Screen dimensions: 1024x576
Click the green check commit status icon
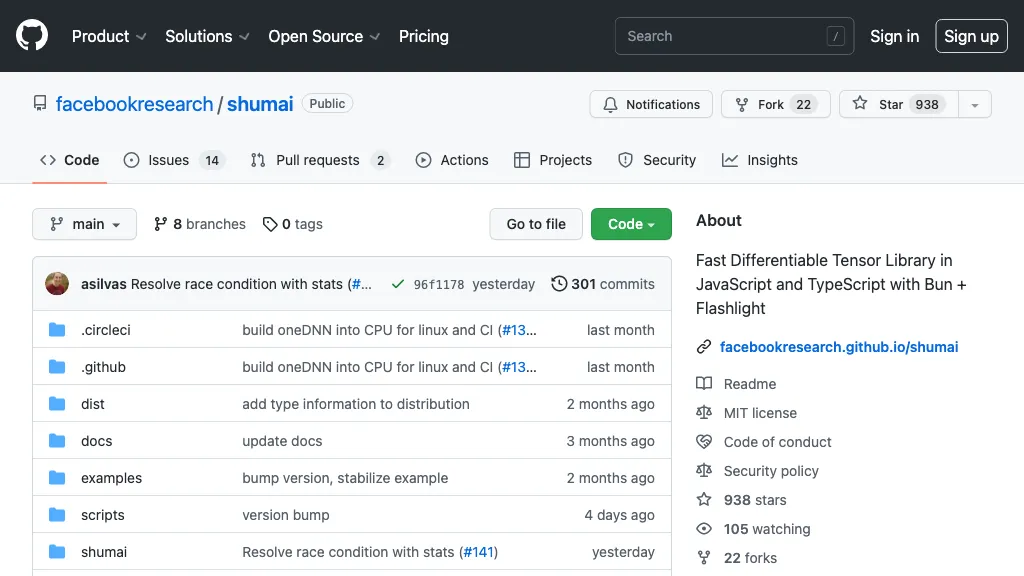(398, 284)
